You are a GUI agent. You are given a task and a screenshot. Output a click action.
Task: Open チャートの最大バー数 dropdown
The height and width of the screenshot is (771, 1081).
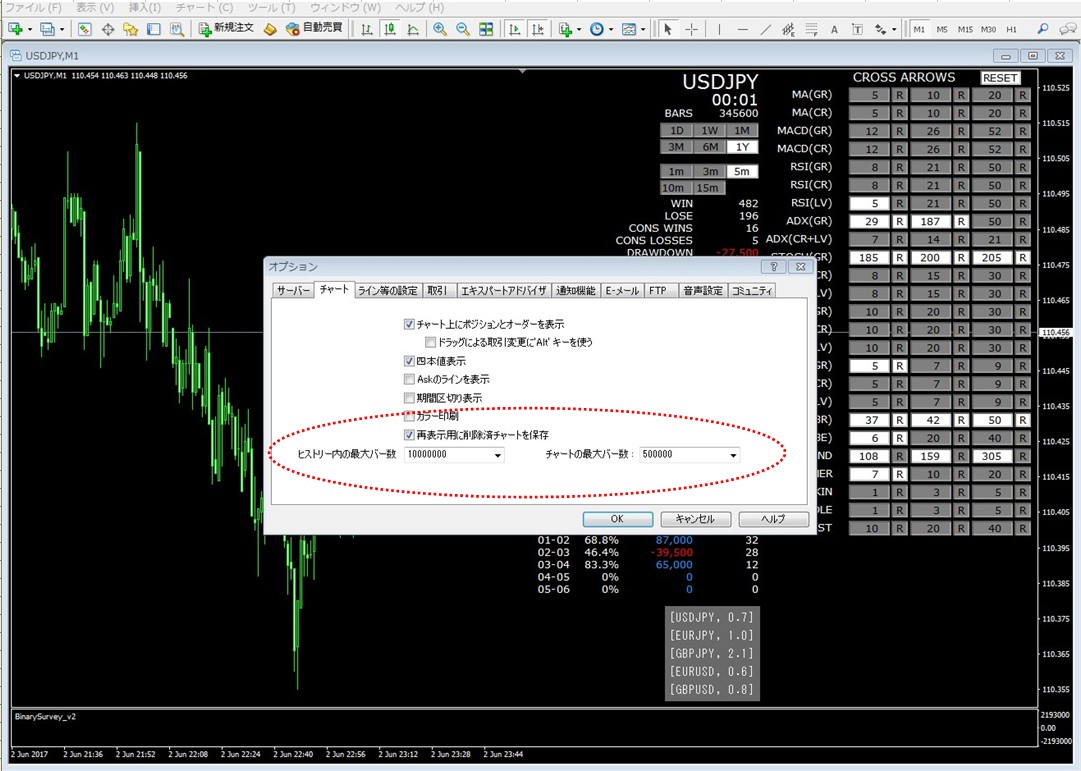point(733,455)
